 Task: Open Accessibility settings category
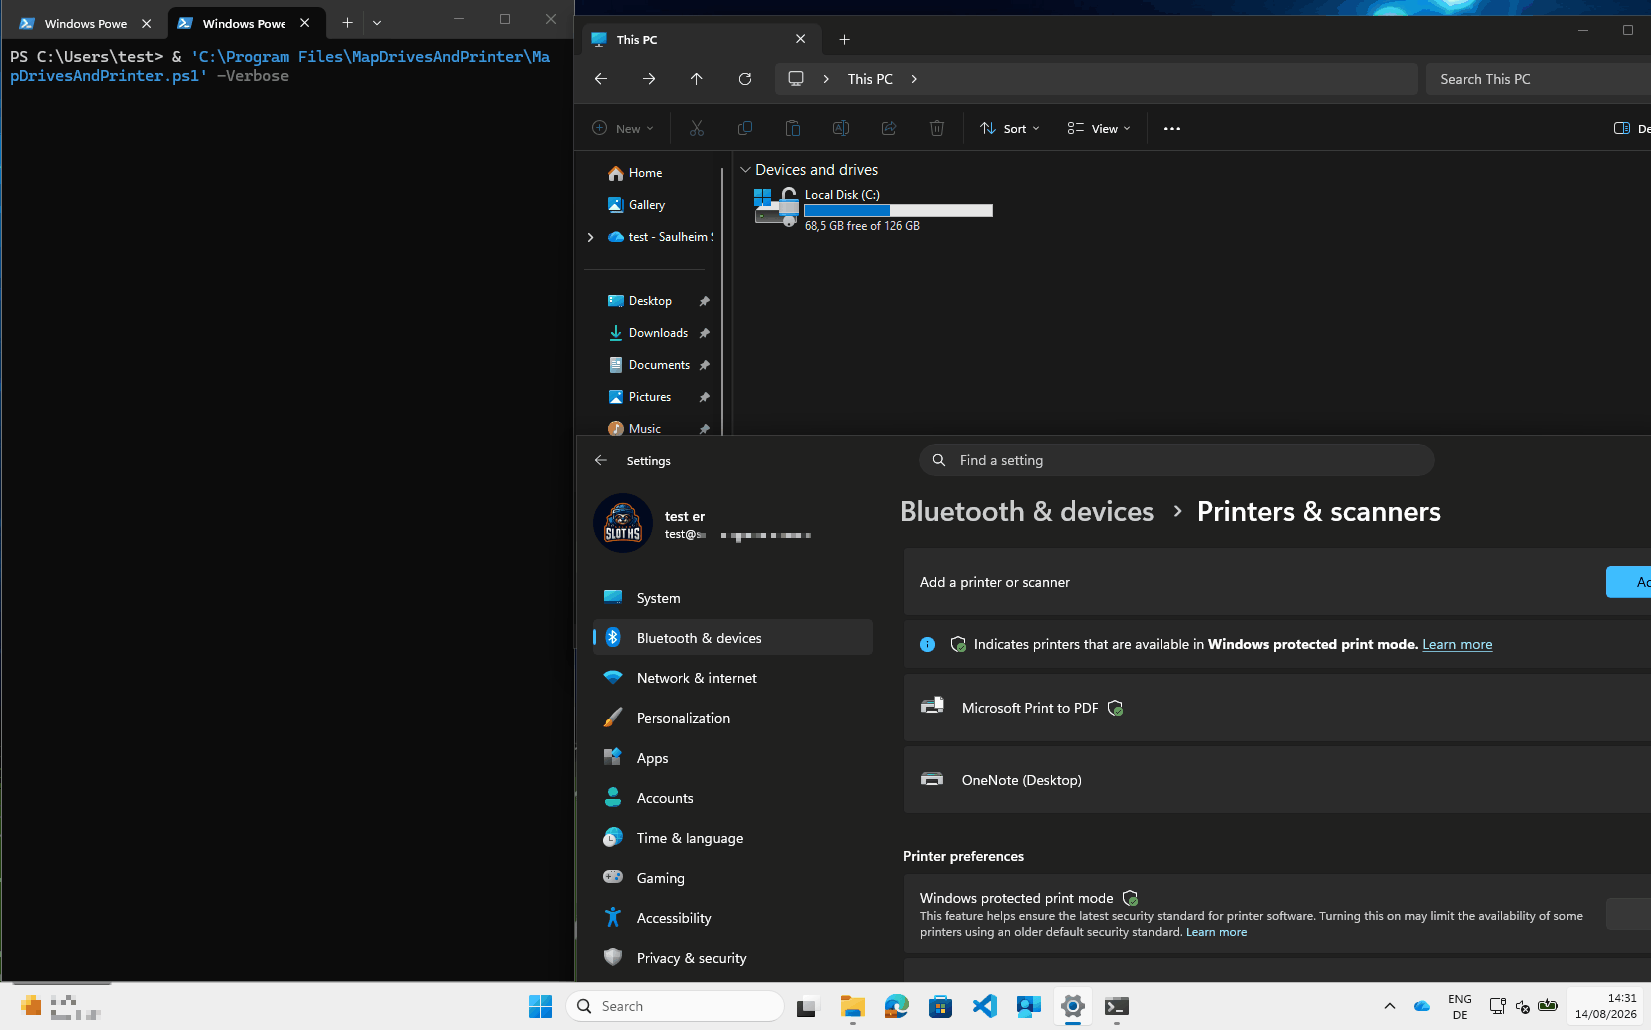(x=733, y=918)
